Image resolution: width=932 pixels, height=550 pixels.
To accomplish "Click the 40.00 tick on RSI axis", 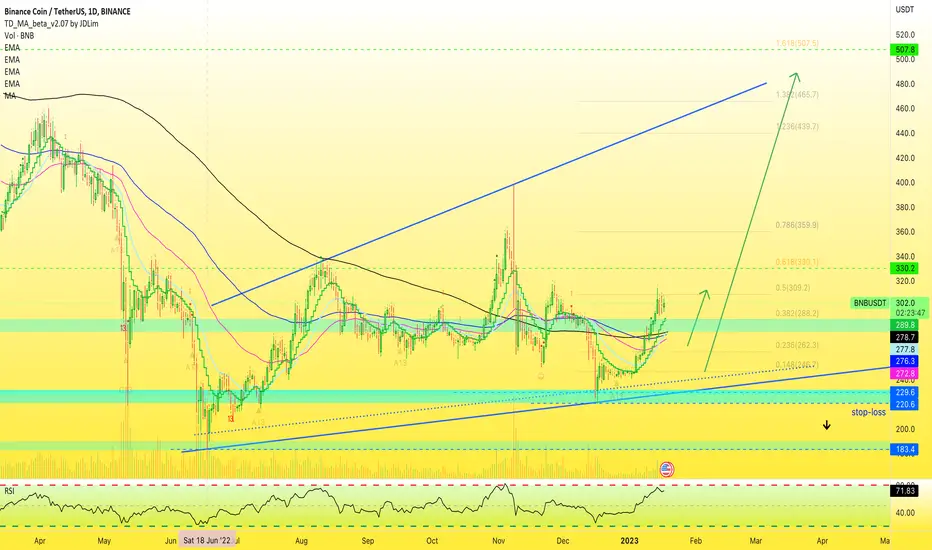I will [905, 513].
